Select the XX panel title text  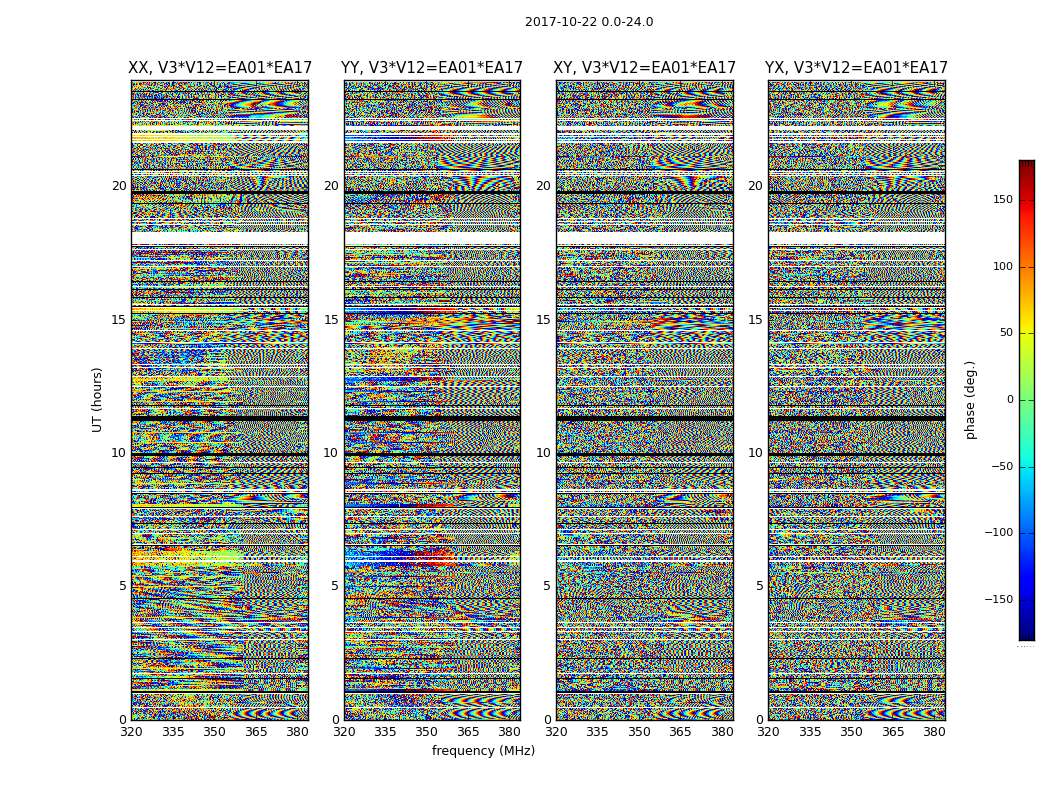pyautogui.click(x=220, y=68)
